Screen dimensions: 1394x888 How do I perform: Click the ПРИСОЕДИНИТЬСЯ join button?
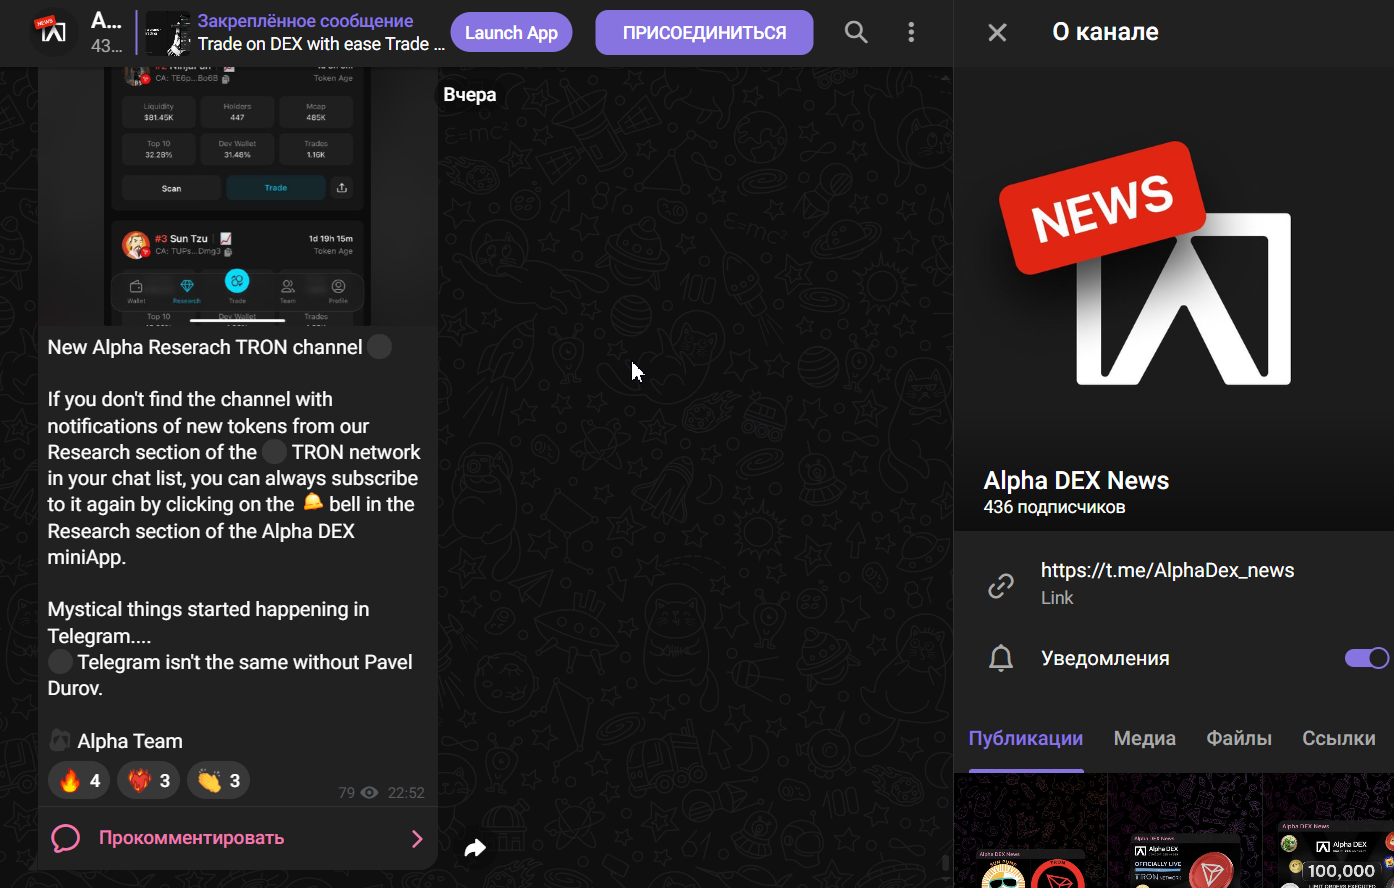pyautogui.click(x=704, y=33)
